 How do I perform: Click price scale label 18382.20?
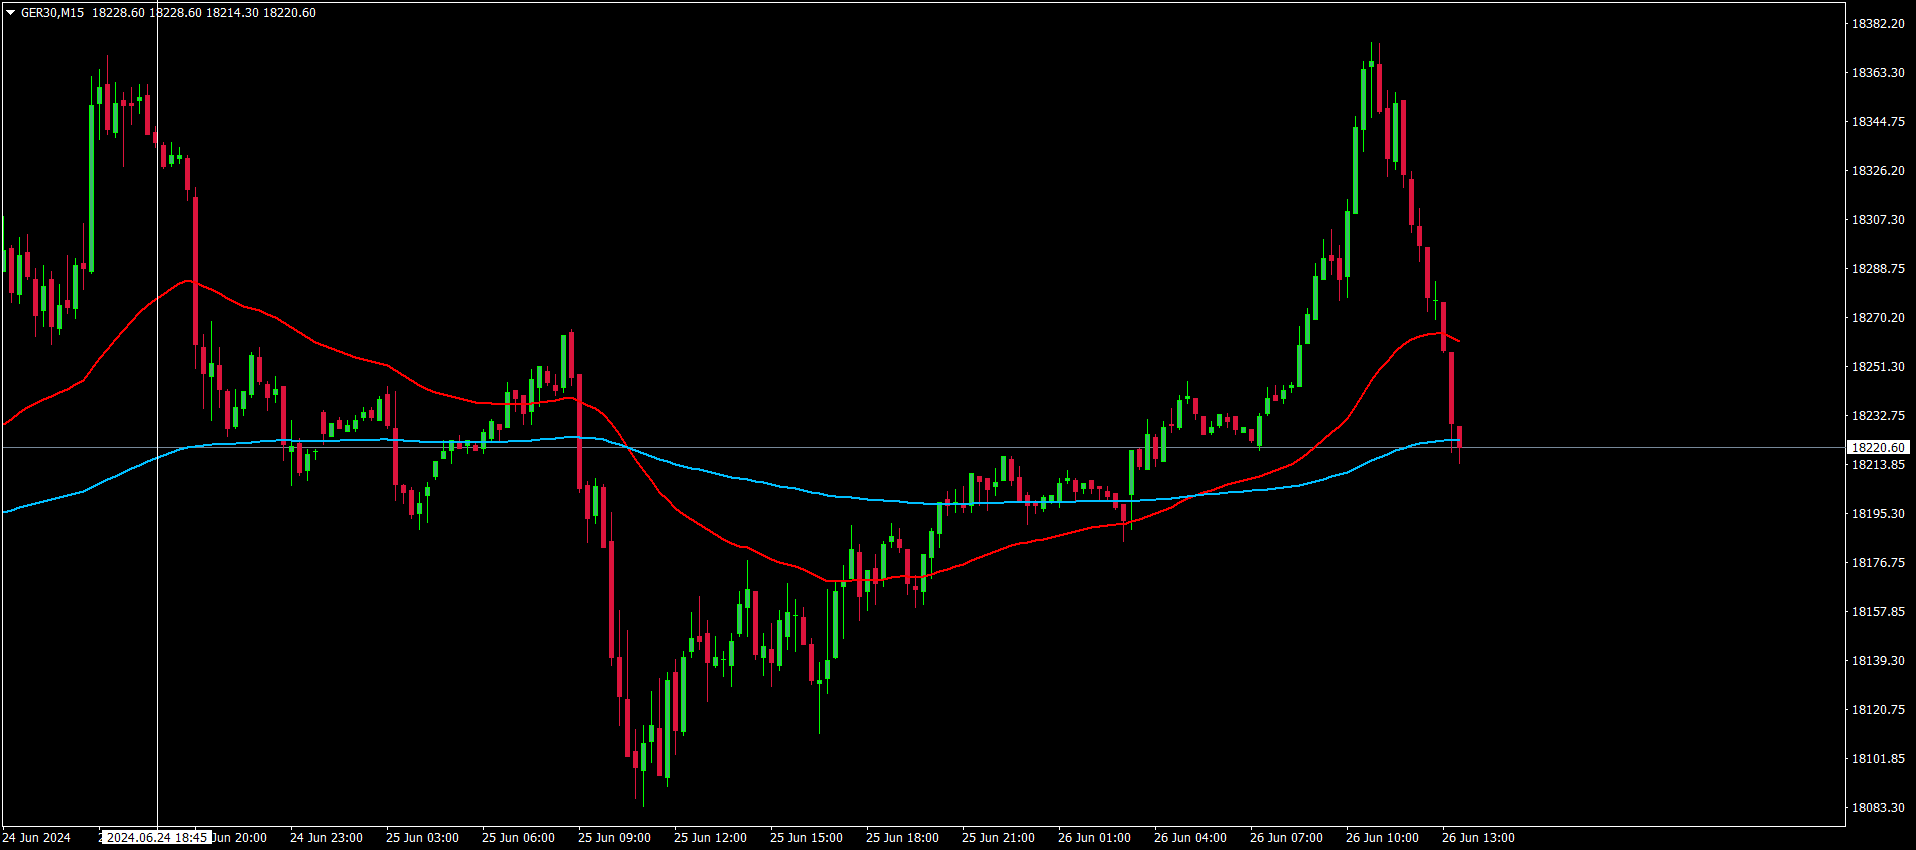pyautogui.click(x=1878, y=24)
